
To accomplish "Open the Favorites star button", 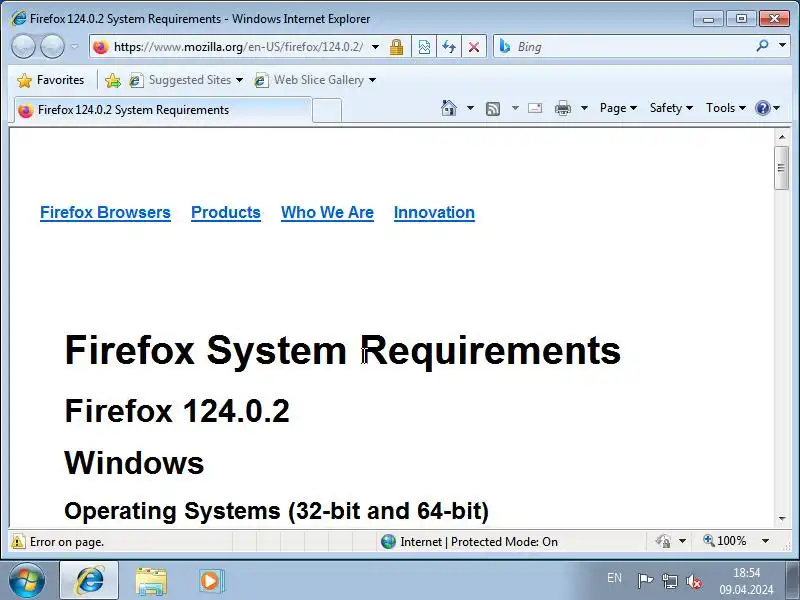I will [51, 80].
